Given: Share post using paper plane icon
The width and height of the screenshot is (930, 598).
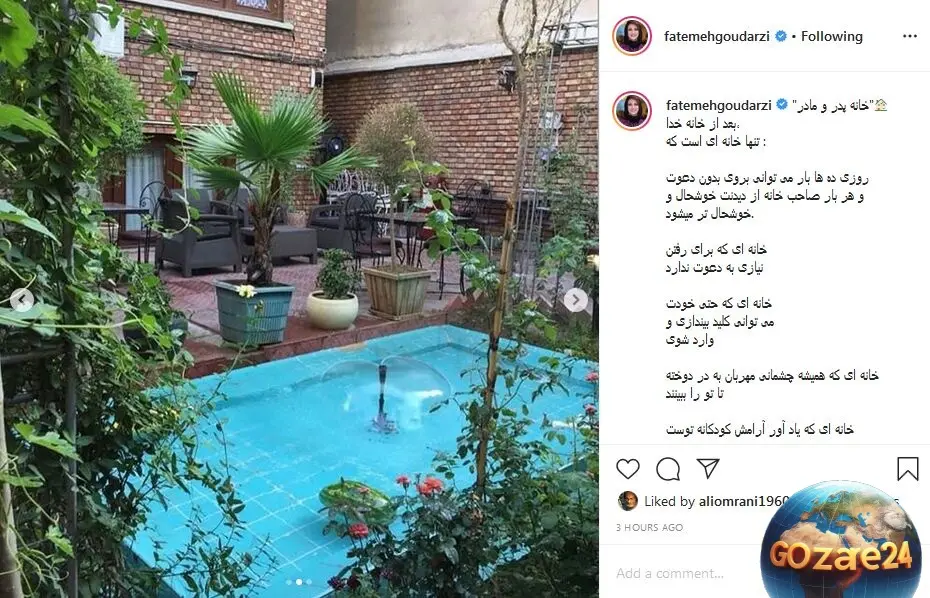Looking at the screenshot, I should (708, 468).
